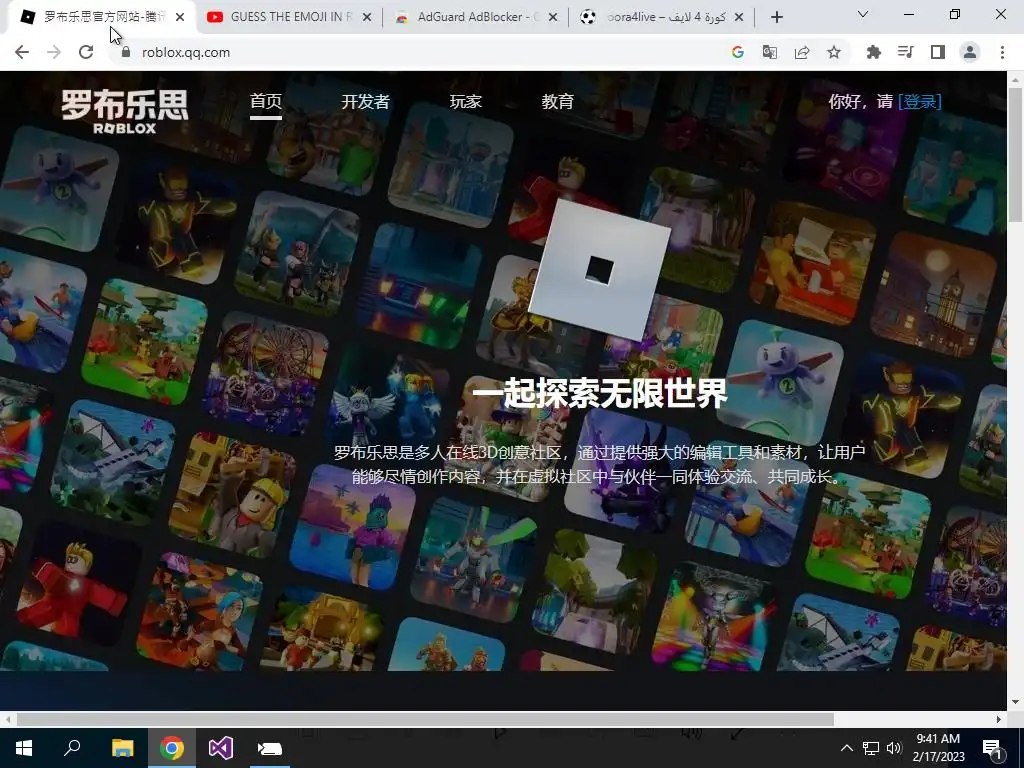Switch to GUESS THE EMOJI YouTube tab
Viewport: 1024px width, 768px height.
[288, 17]
